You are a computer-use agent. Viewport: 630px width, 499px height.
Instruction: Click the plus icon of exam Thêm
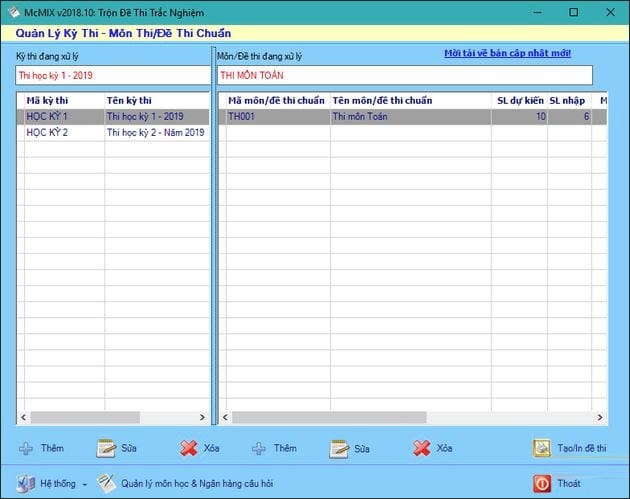pos(26,448)
